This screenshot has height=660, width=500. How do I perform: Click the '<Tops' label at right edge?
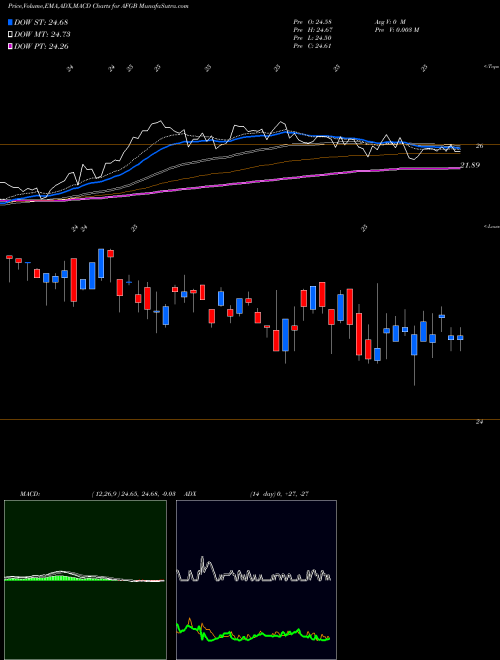(492, 67)
